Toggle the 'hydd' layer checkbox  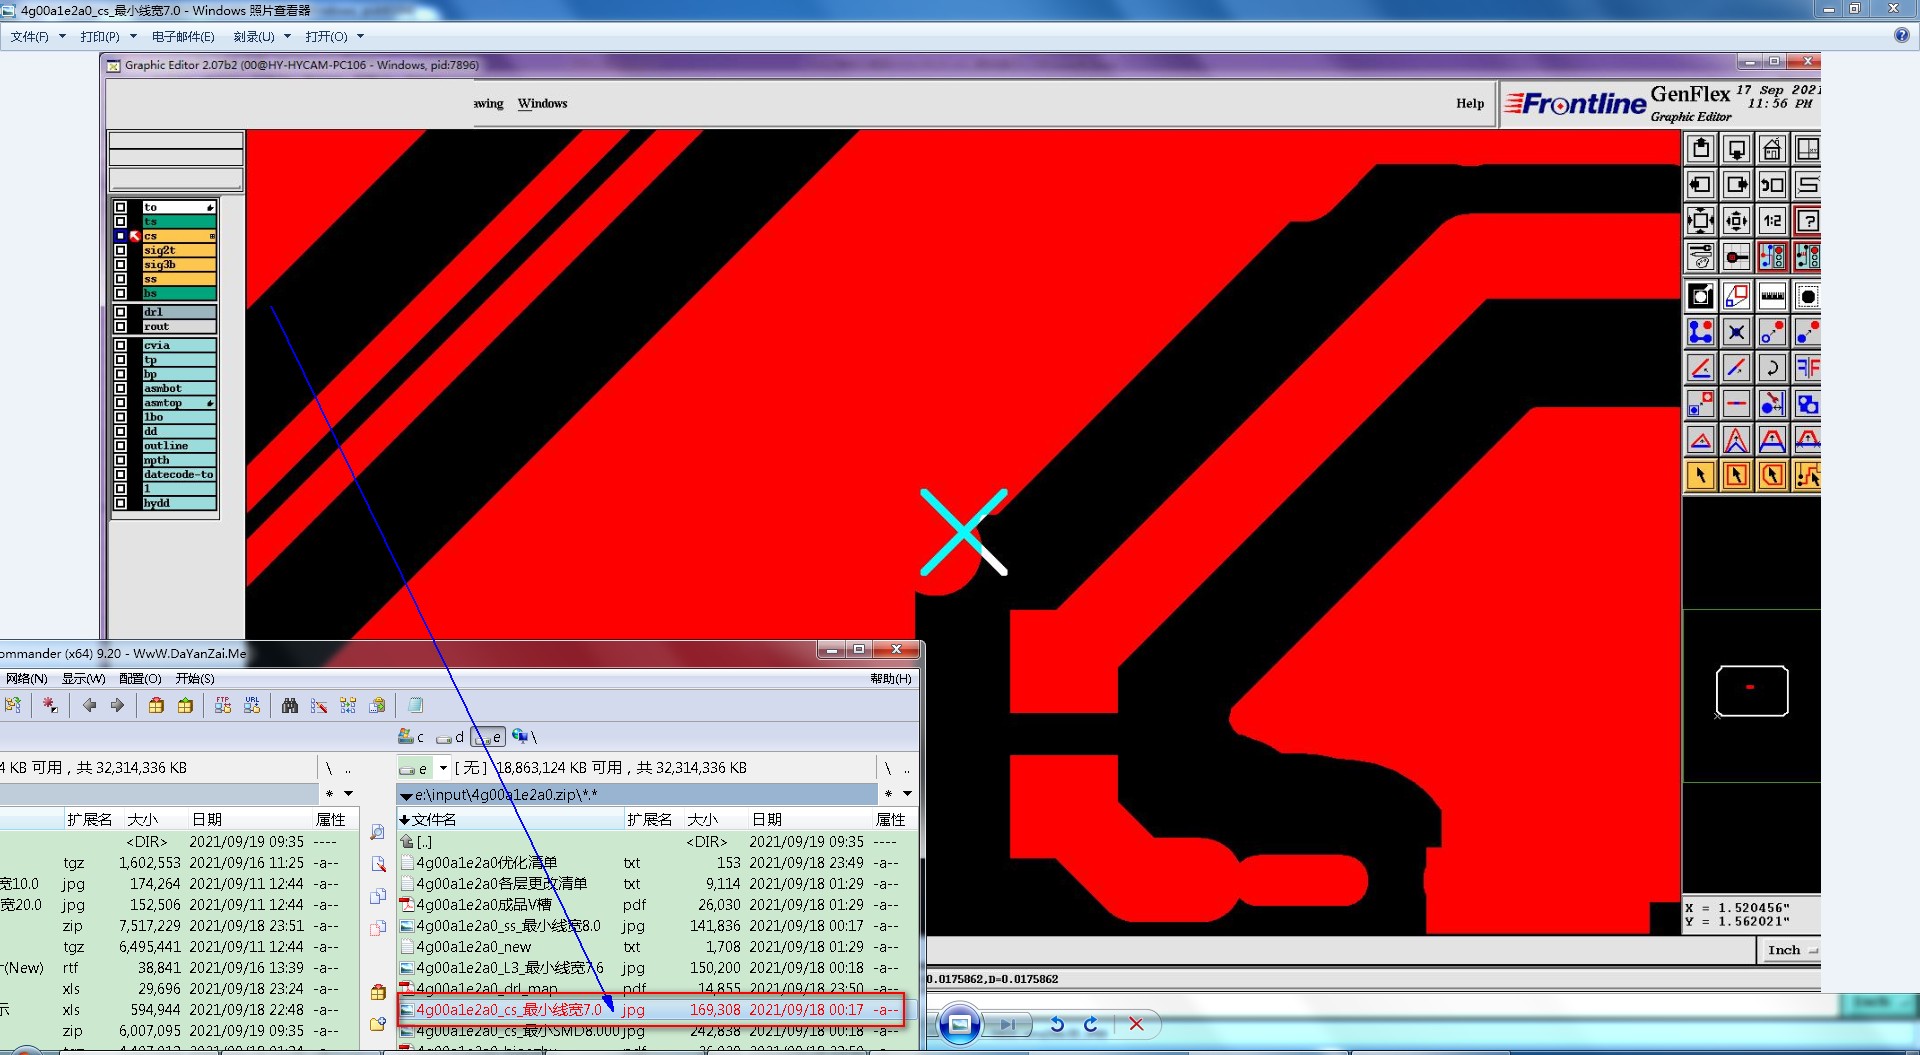(x=121, y=503)
